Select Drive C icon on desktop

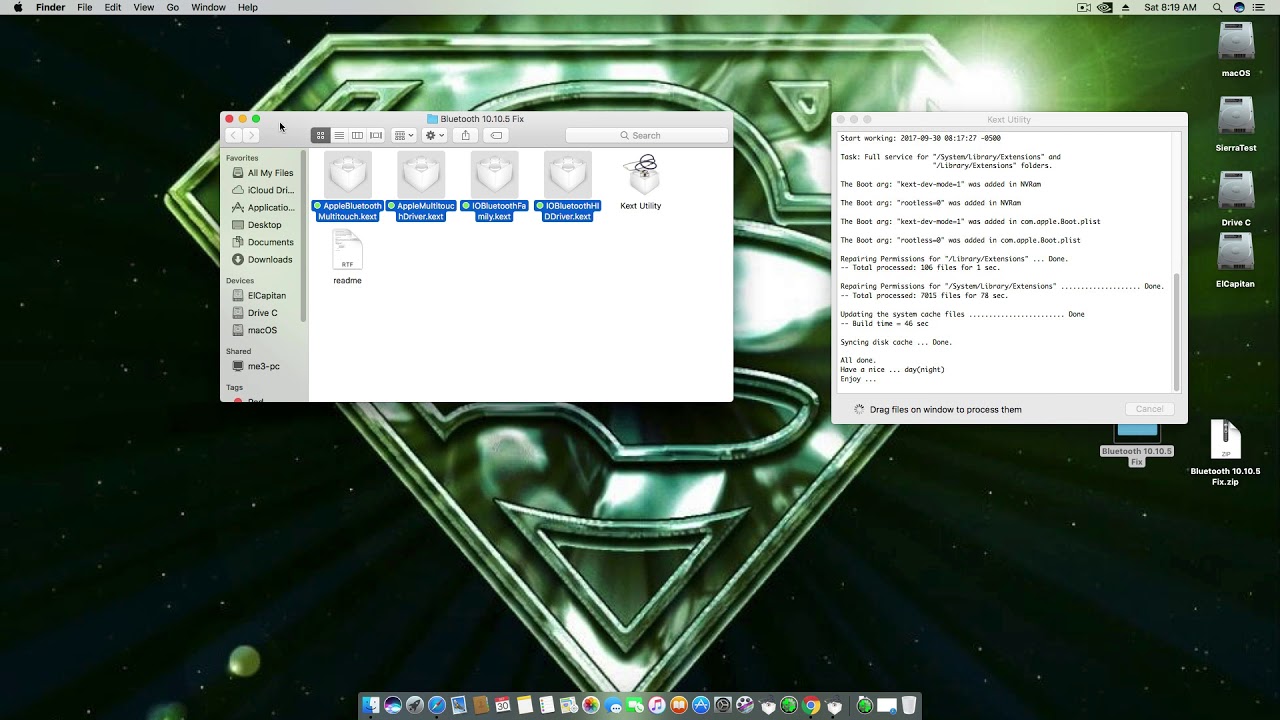[1236, 198]
